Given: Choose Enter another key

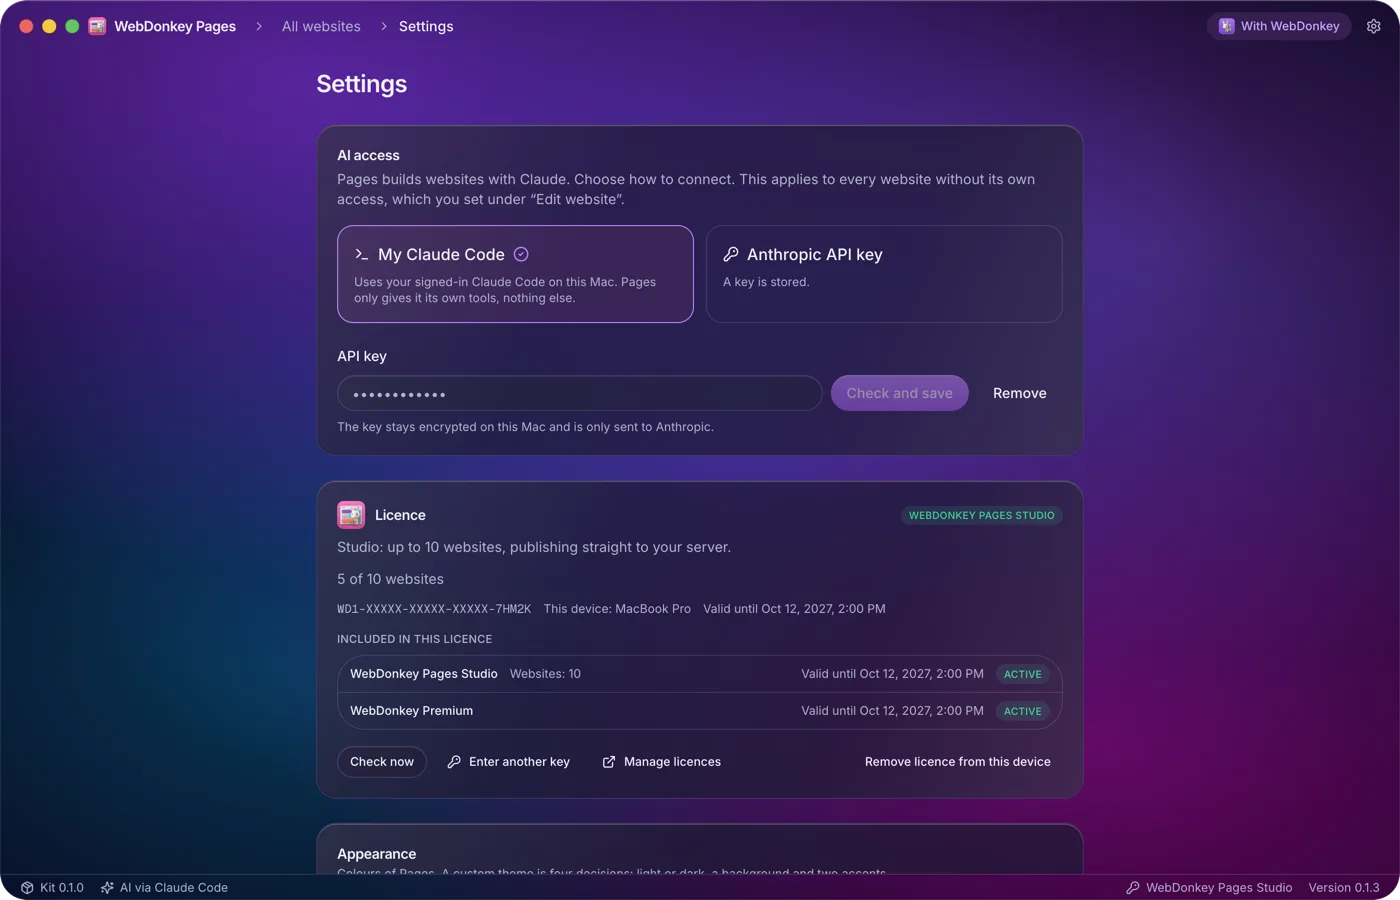Looking at the screenshot, I should pos(508,762).
